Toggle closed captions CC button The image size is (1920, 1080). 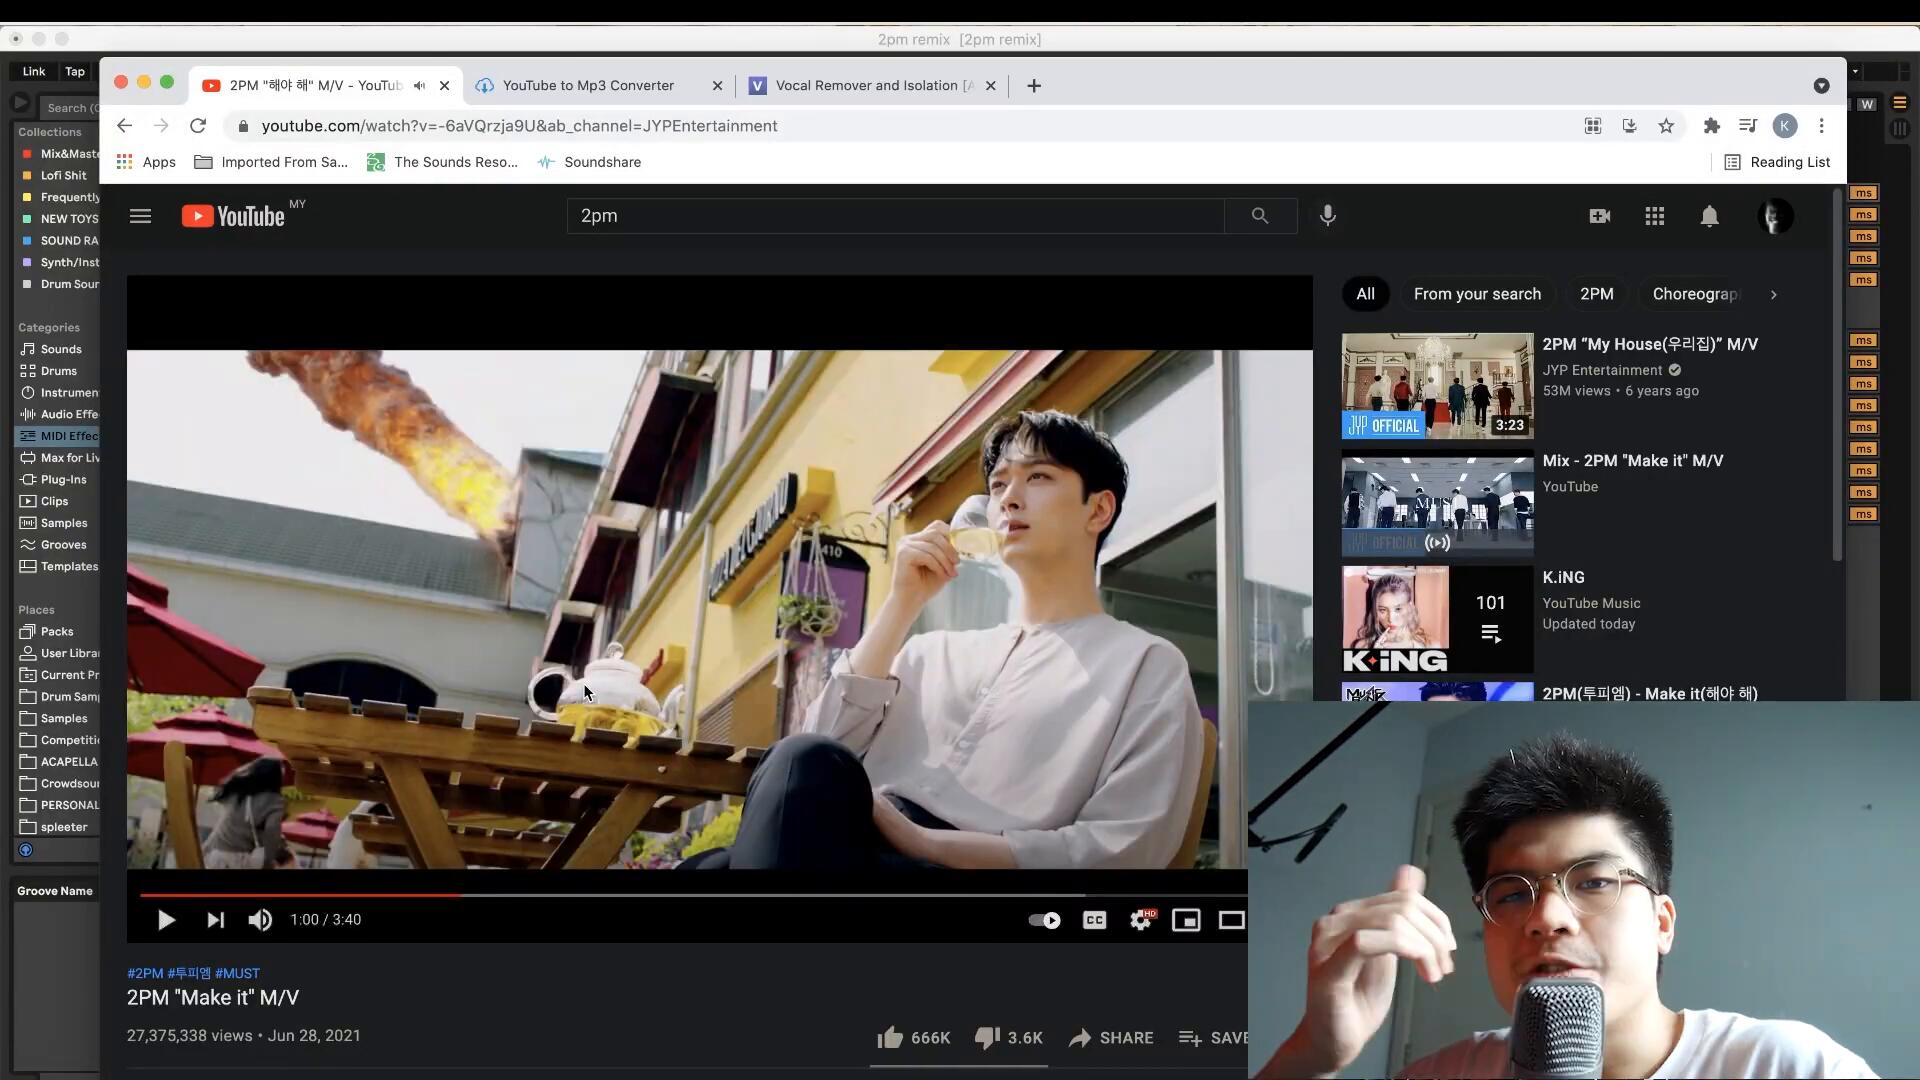(1094, 920)
